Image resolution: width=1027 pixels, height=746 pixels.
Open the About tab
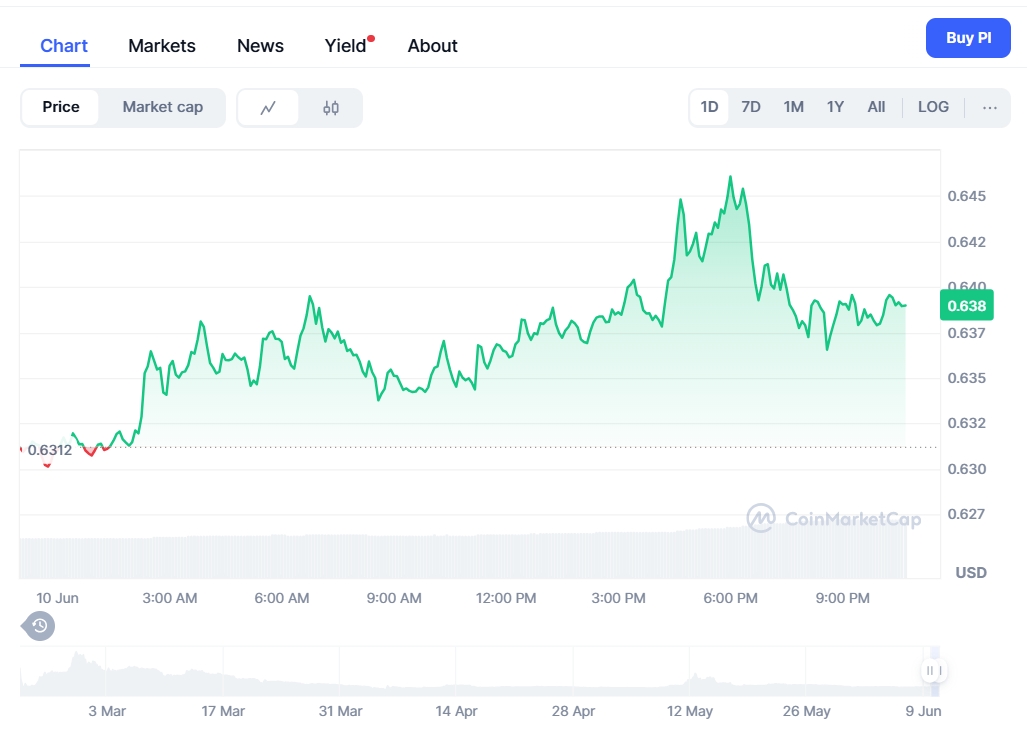pyautogui.click(x=432, y=46)
